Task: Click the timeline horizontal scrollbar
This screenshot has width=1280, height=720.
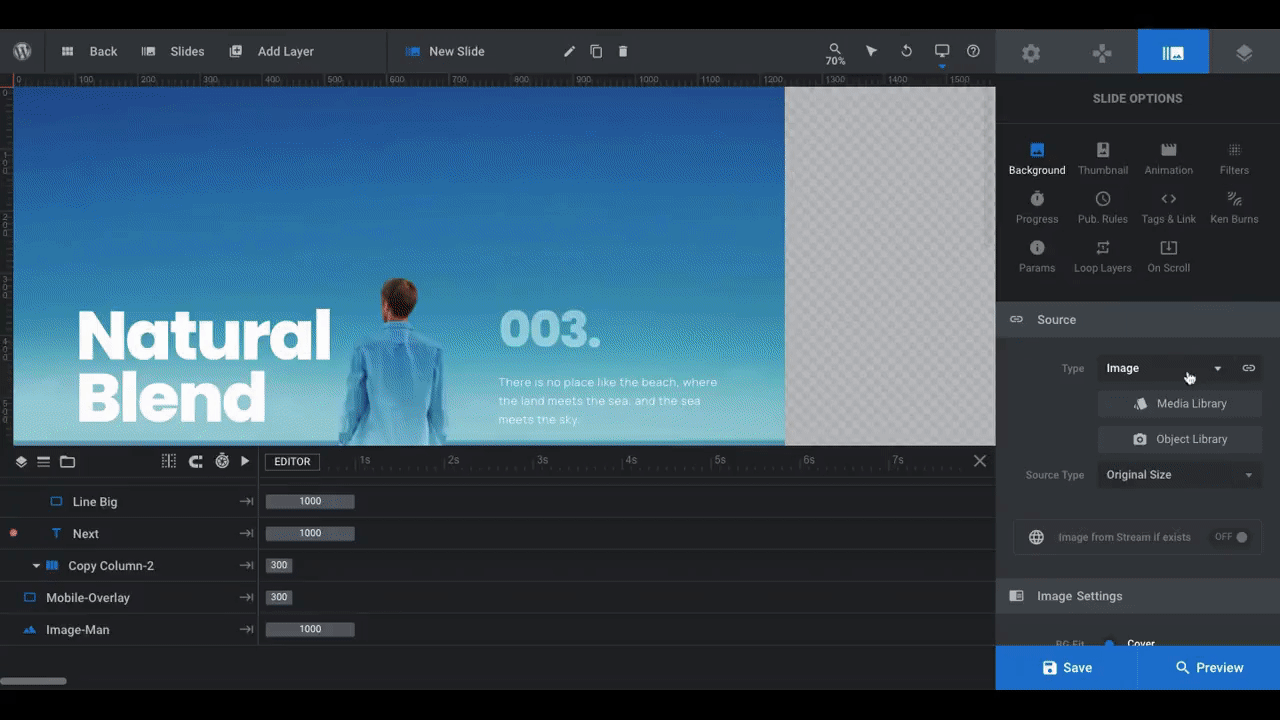Action: coord(33,681)
